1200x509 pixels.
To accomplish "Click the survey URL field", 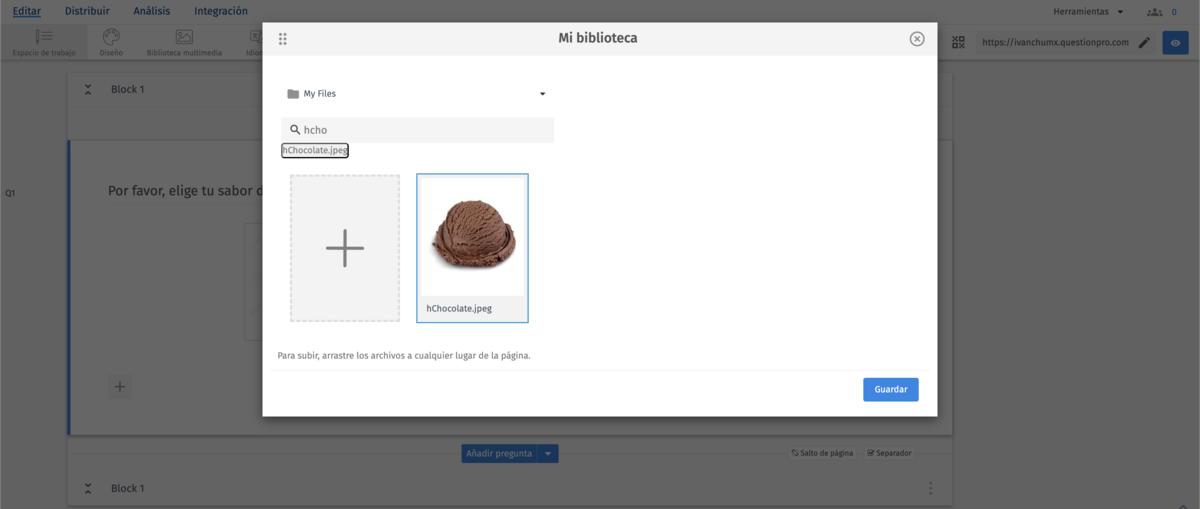I will point(1055,43).
